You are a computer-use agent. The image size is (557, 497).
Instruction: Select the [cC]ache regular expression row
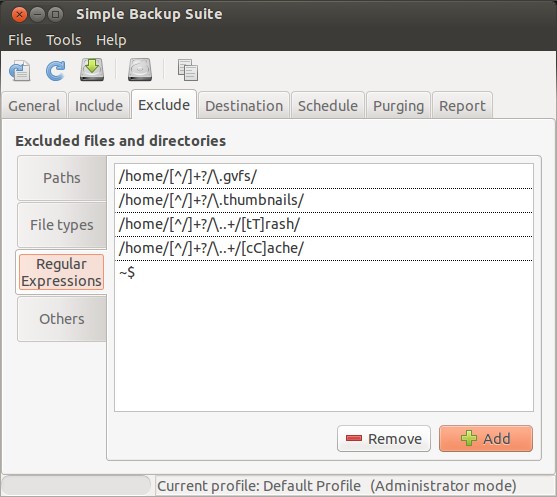324,248
